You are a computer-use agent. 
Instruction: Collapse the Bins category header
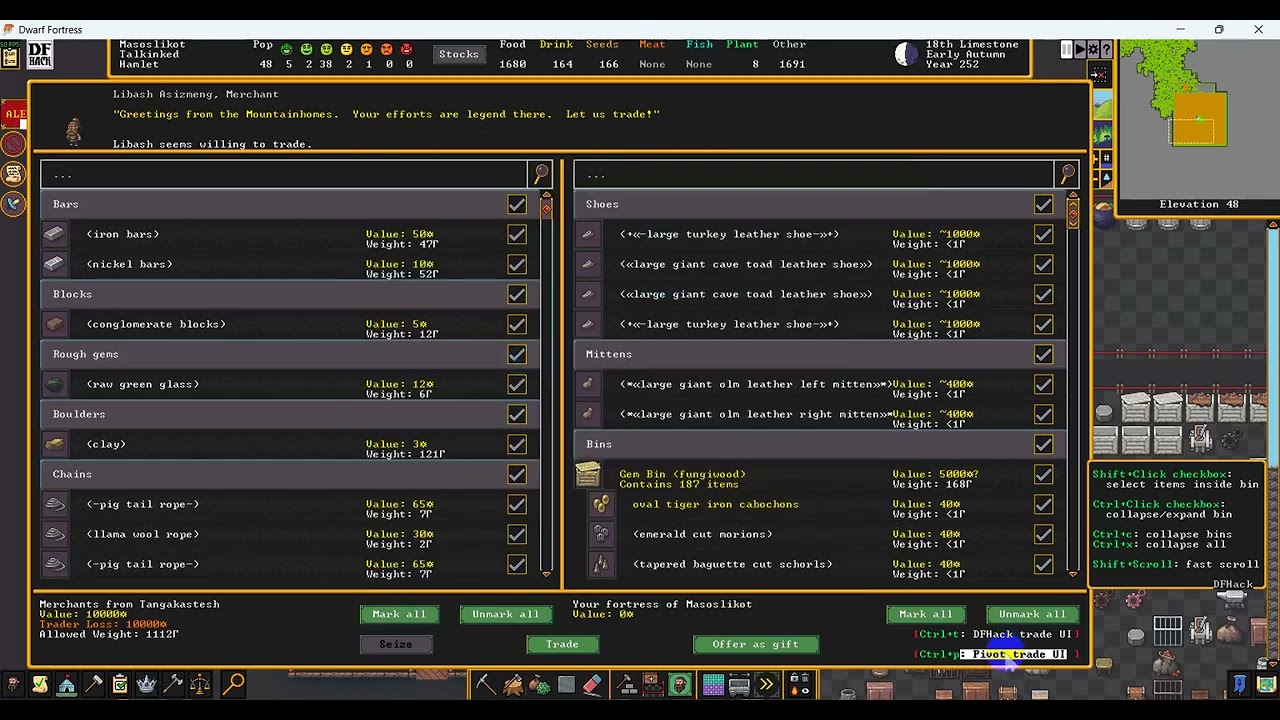(820, 444)
